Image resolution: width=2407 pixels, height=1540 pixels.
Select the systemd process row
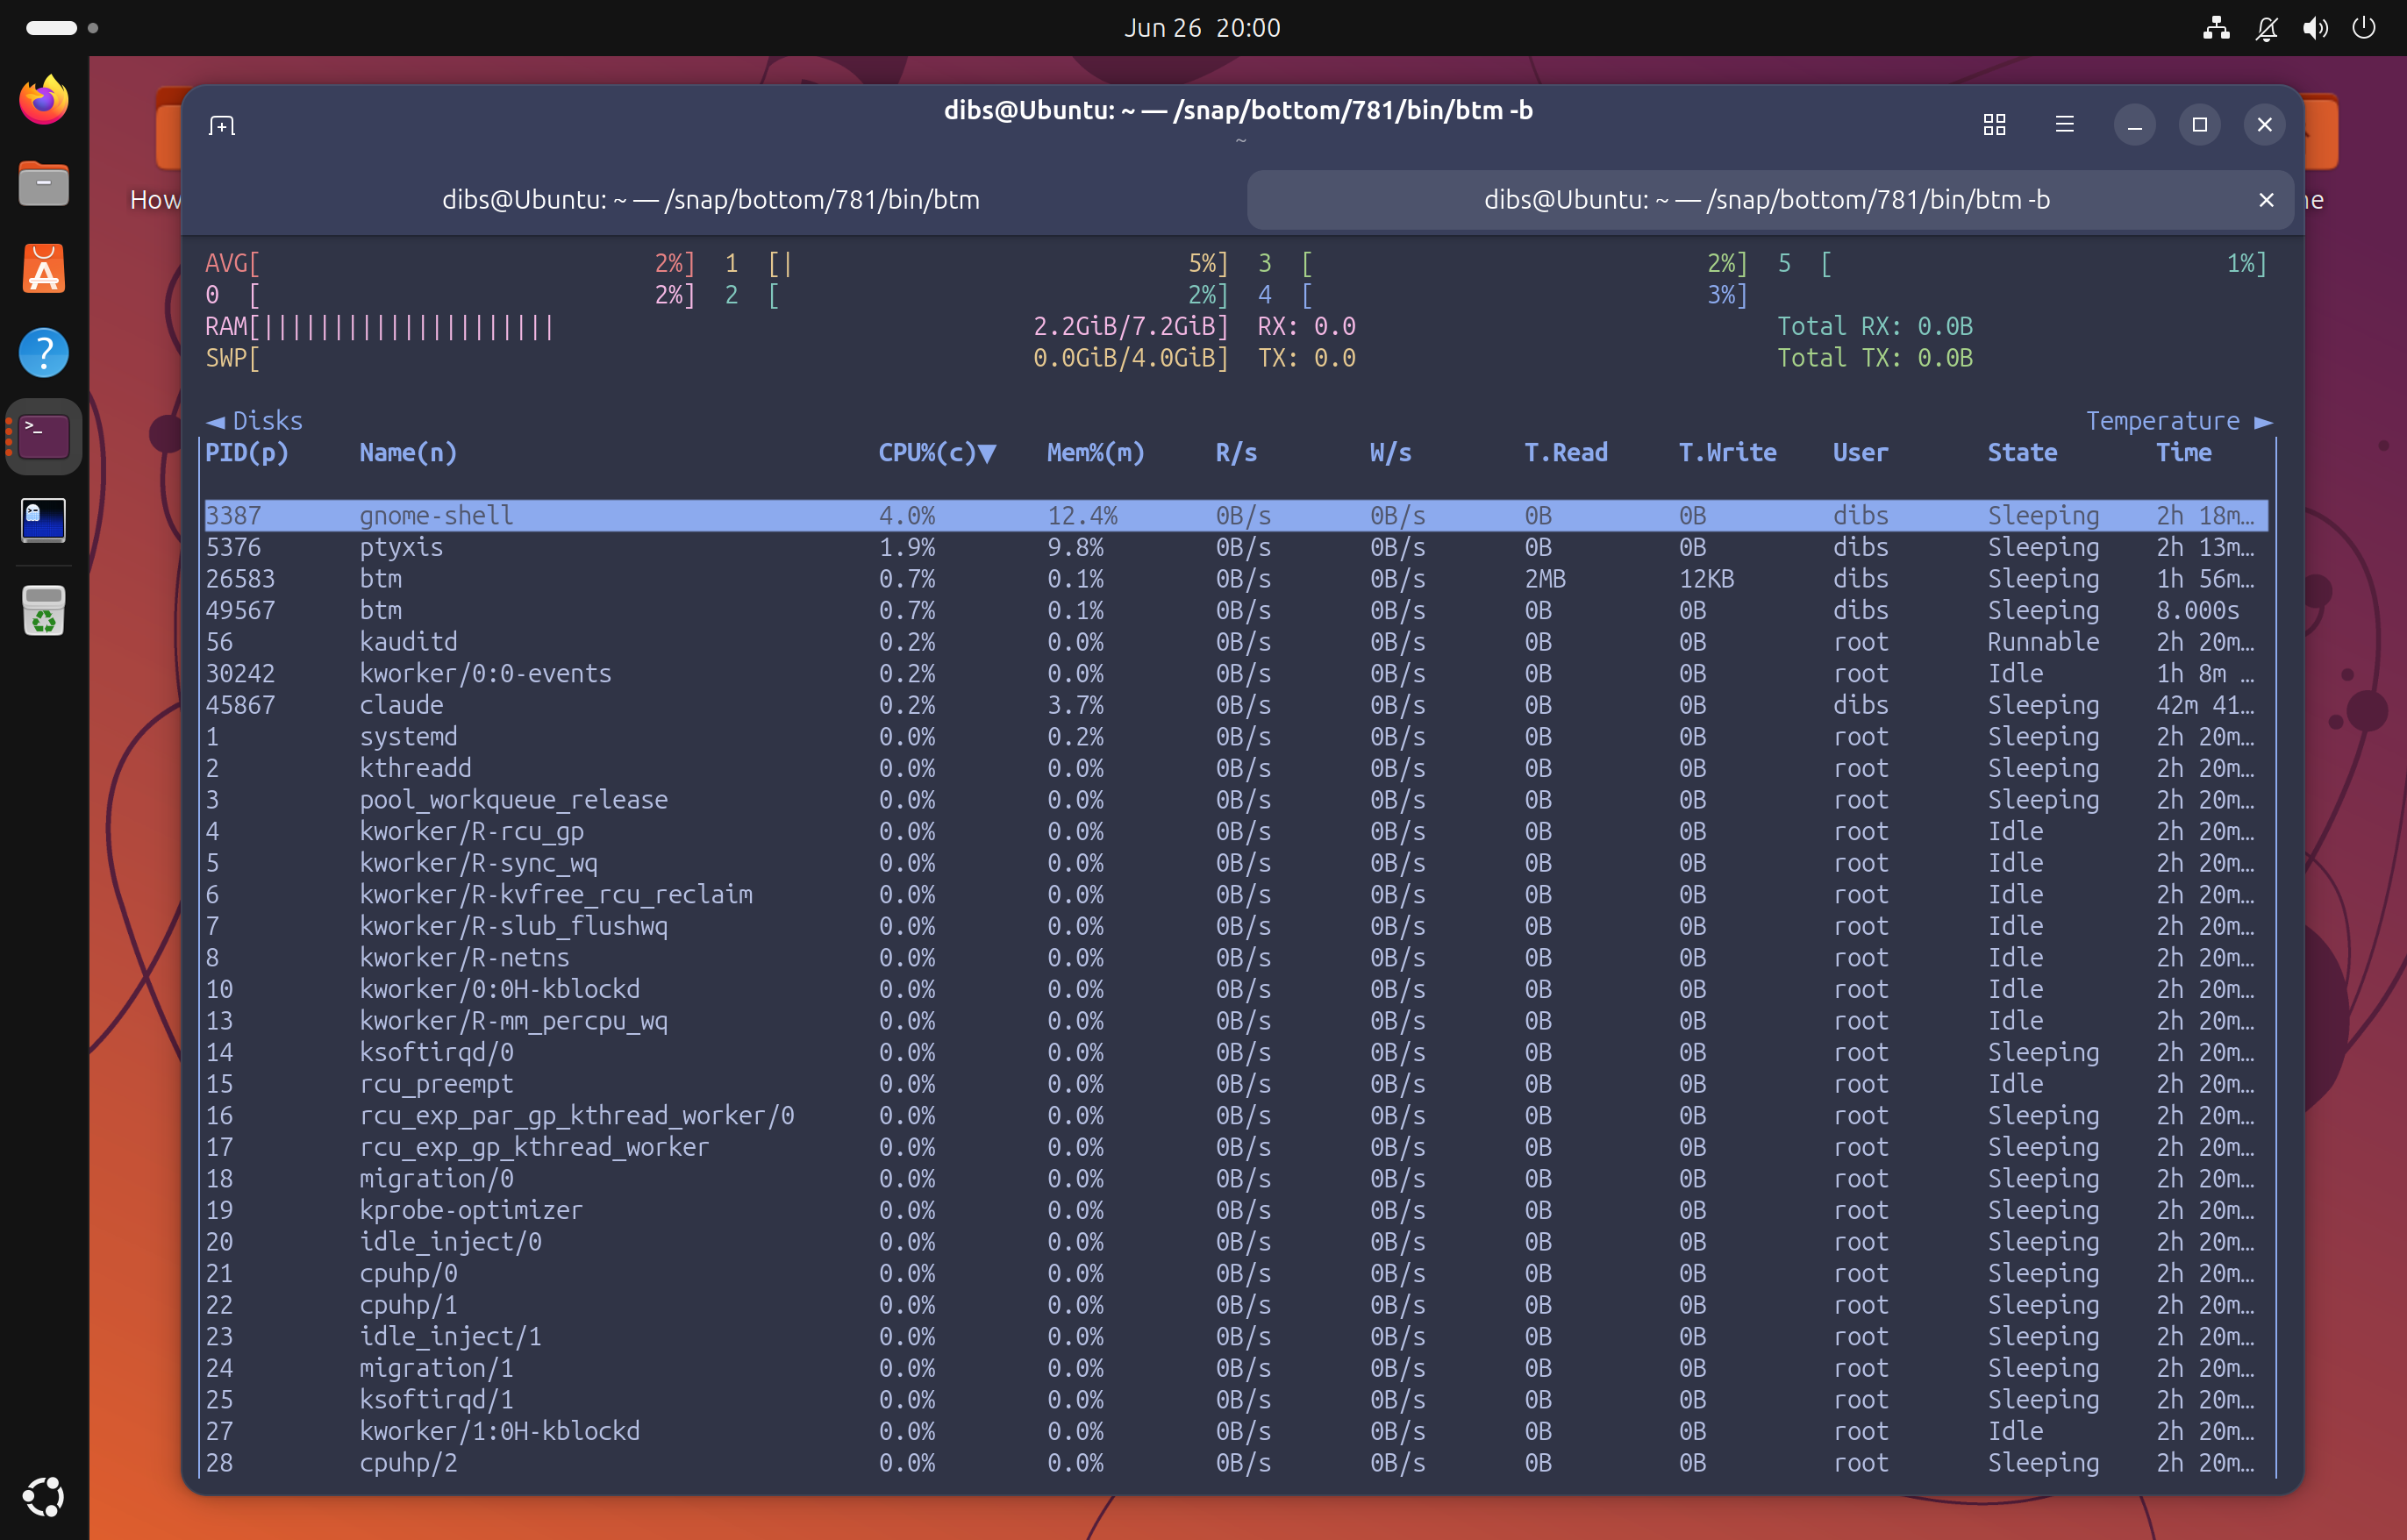(x=1236, y=737)
